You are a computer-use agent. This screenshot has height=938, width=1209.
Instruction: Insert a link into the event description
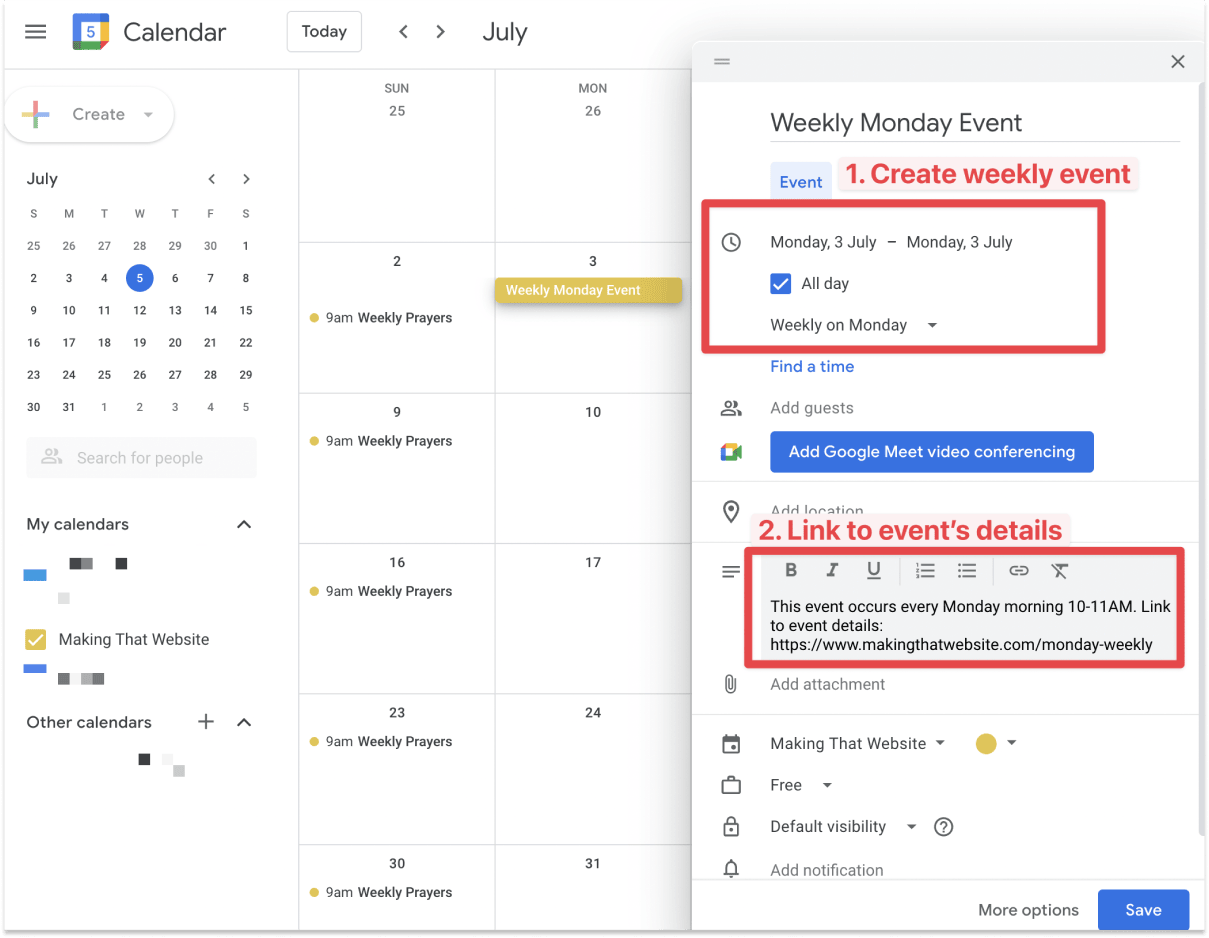coord(1018,570)
